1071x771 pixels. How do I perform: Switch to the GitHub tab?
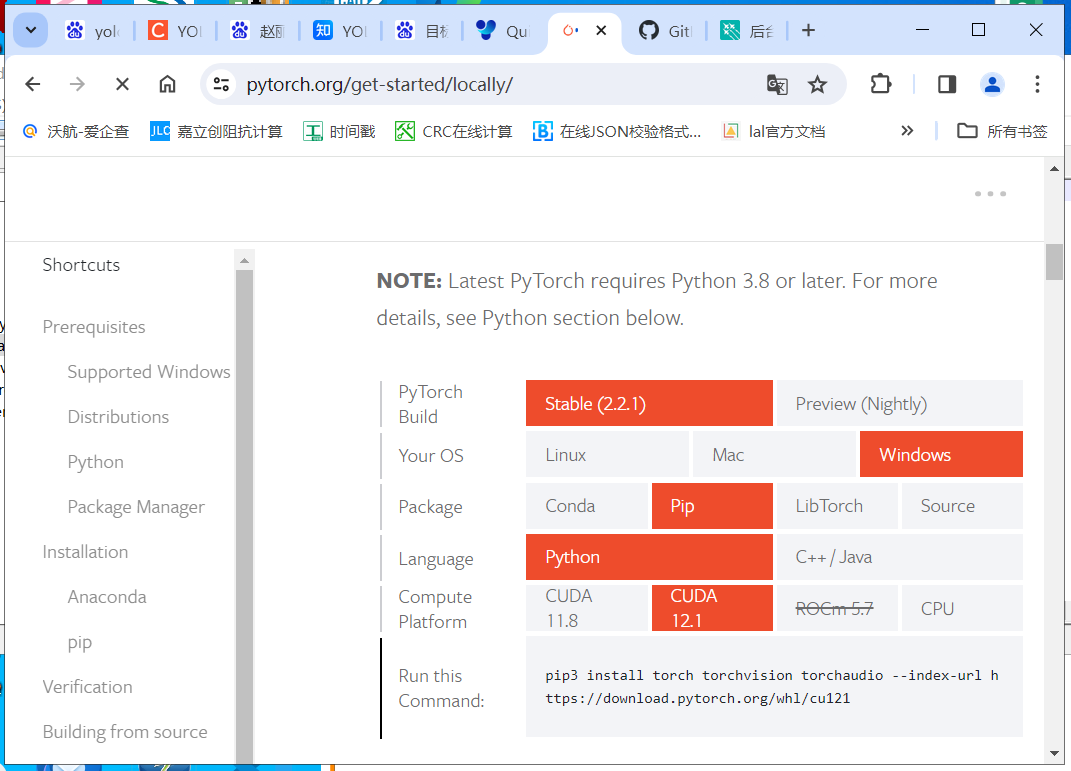tap(666, 31)
